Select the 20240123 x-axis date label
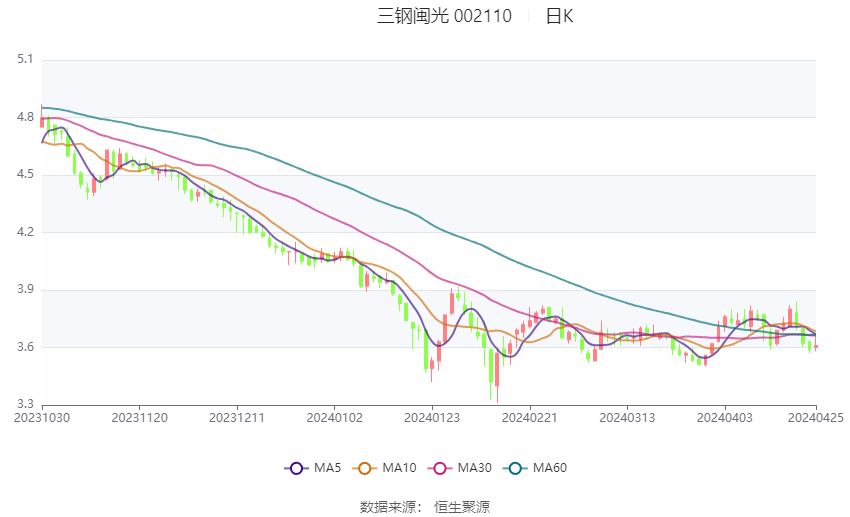The image size is (850, 517). coord(432,418)
